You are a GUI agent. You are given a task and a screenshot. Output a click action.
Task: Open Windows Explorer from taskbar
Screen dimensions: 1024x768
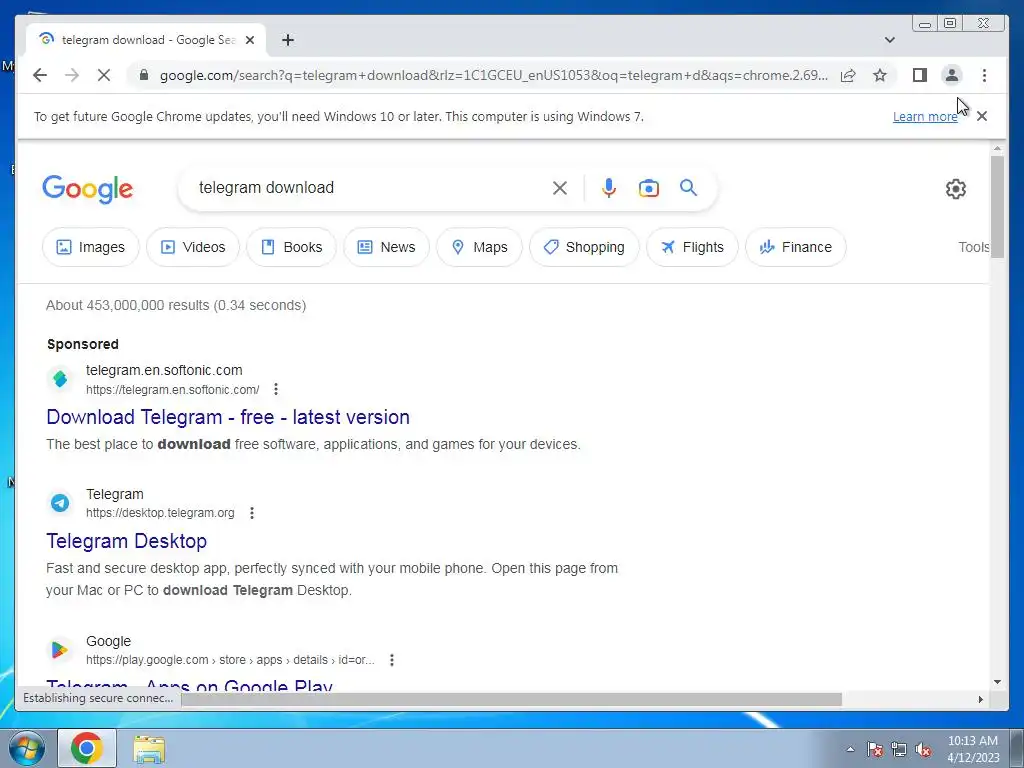click(150, 749)
